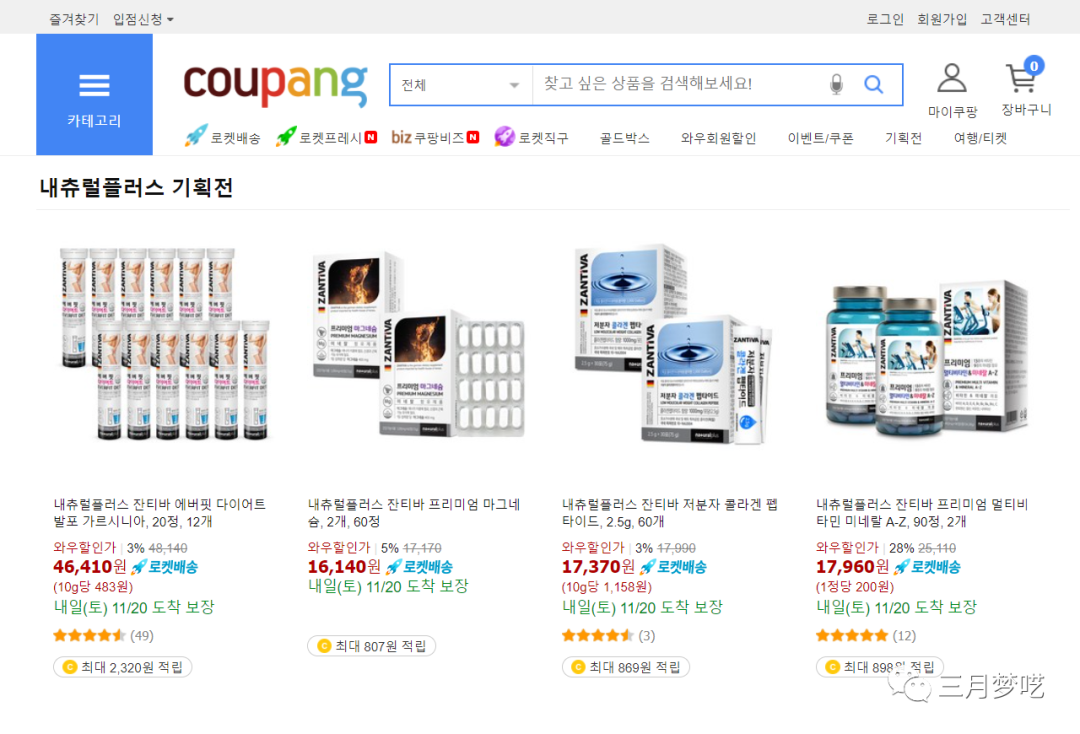Click the Coupang logo
The width and height of the screenshot is (1080, 734).
[275, 85]
